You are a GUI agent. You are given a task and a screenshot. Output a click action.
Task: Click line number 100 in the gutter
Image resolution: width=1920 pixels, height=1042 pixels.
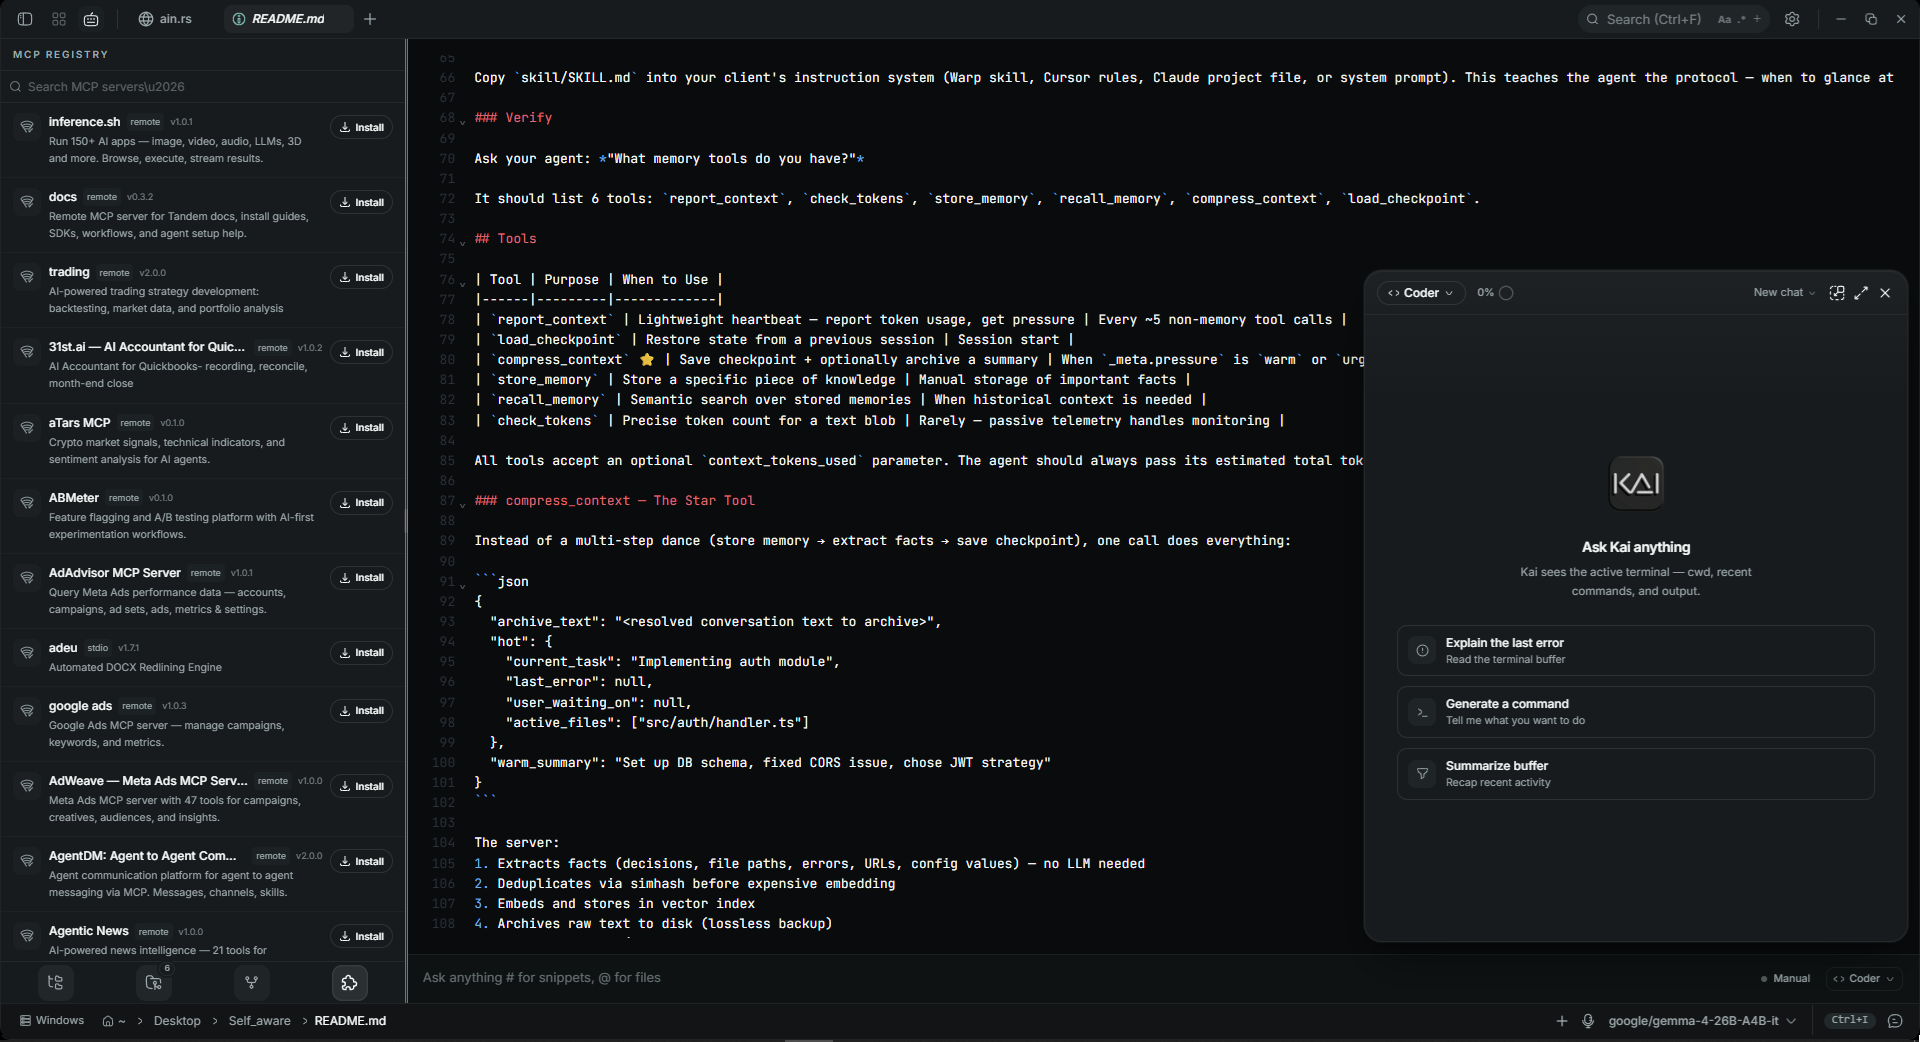pyautogui.click(x=443, y=763)
